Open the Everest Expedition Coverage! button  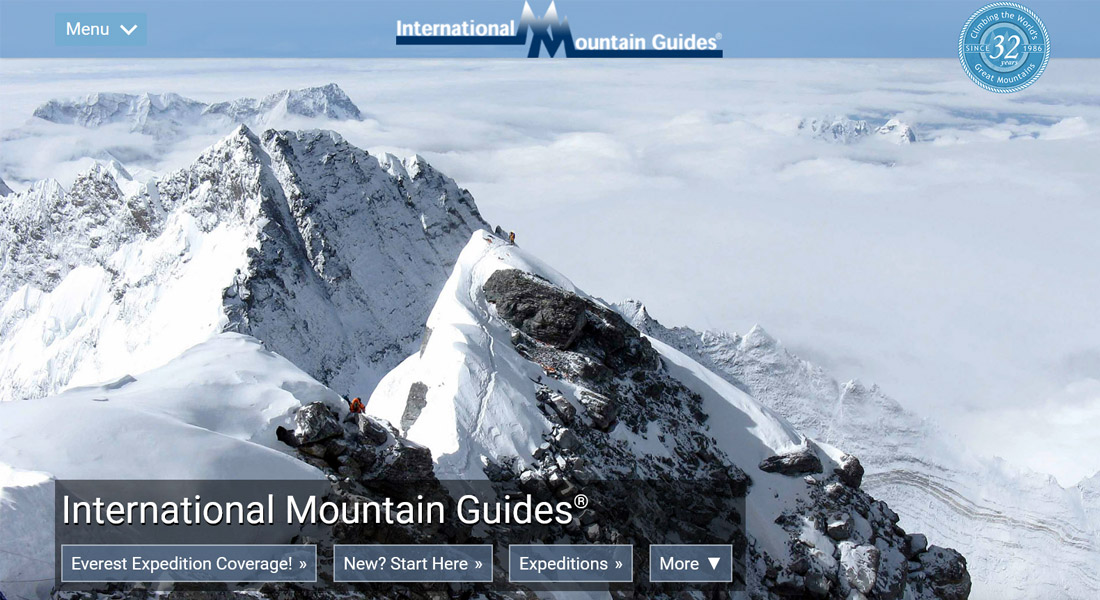189,564
